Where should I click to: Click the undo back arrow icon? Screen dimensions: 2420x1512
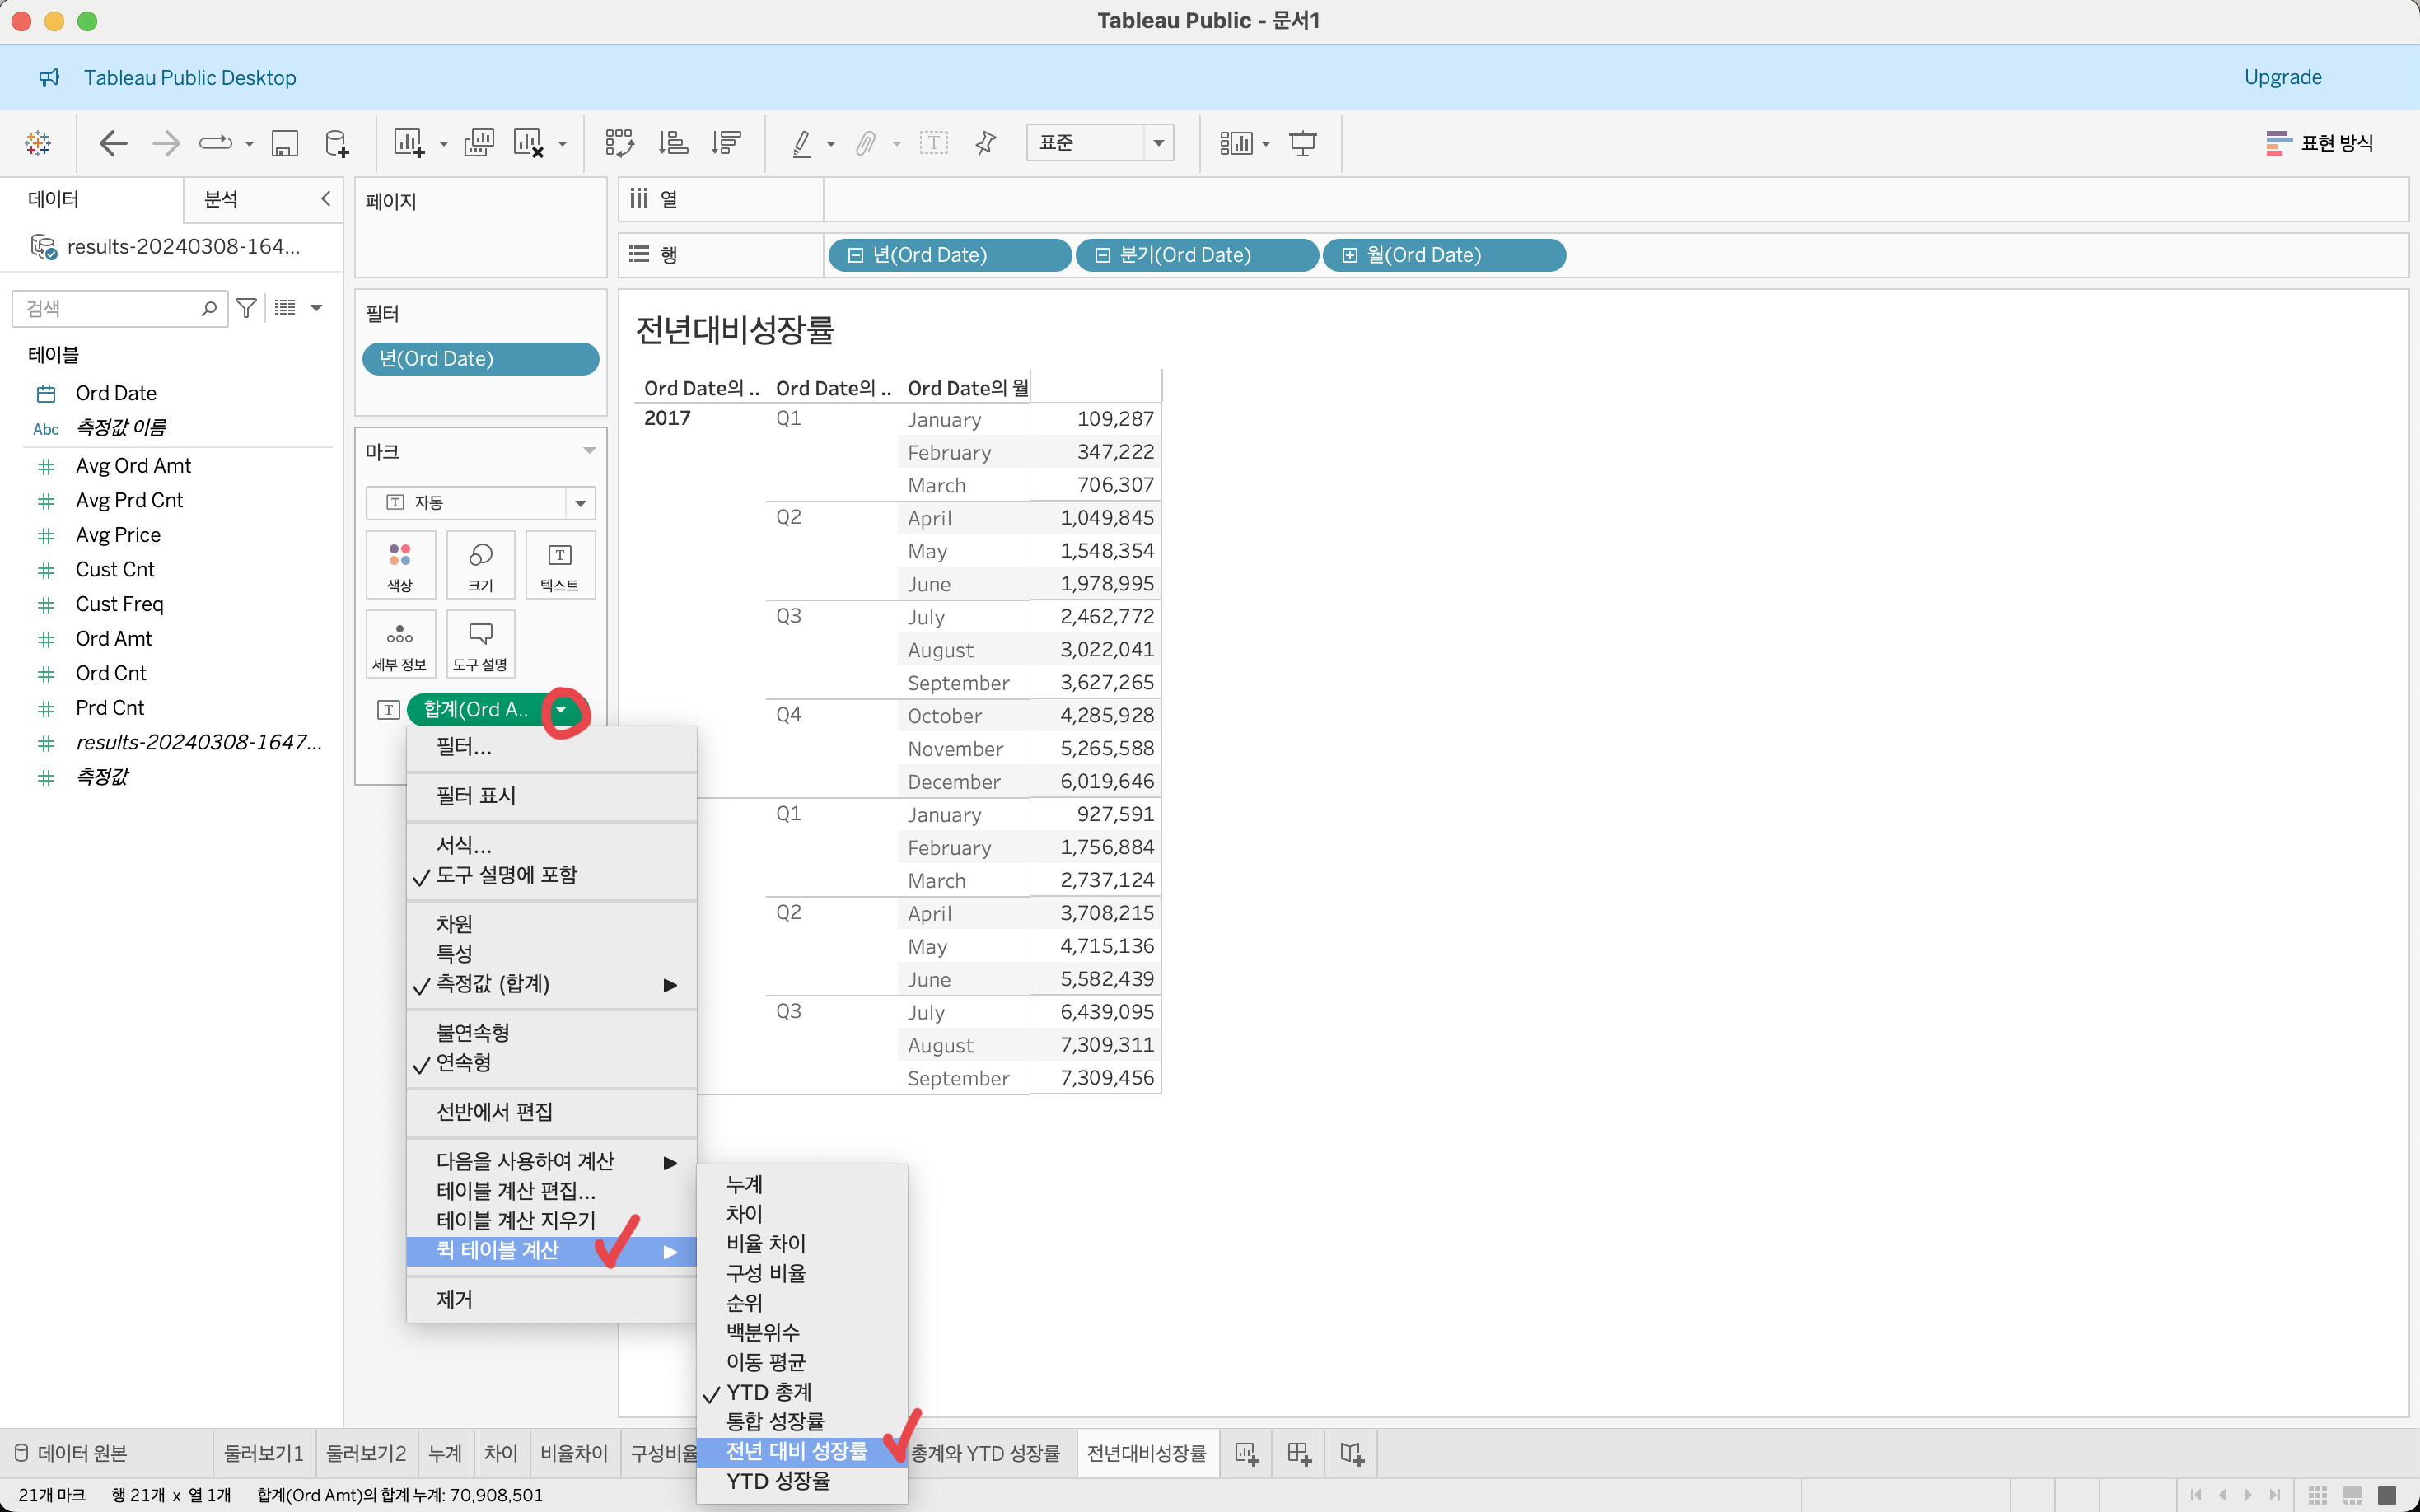[113, 143]
